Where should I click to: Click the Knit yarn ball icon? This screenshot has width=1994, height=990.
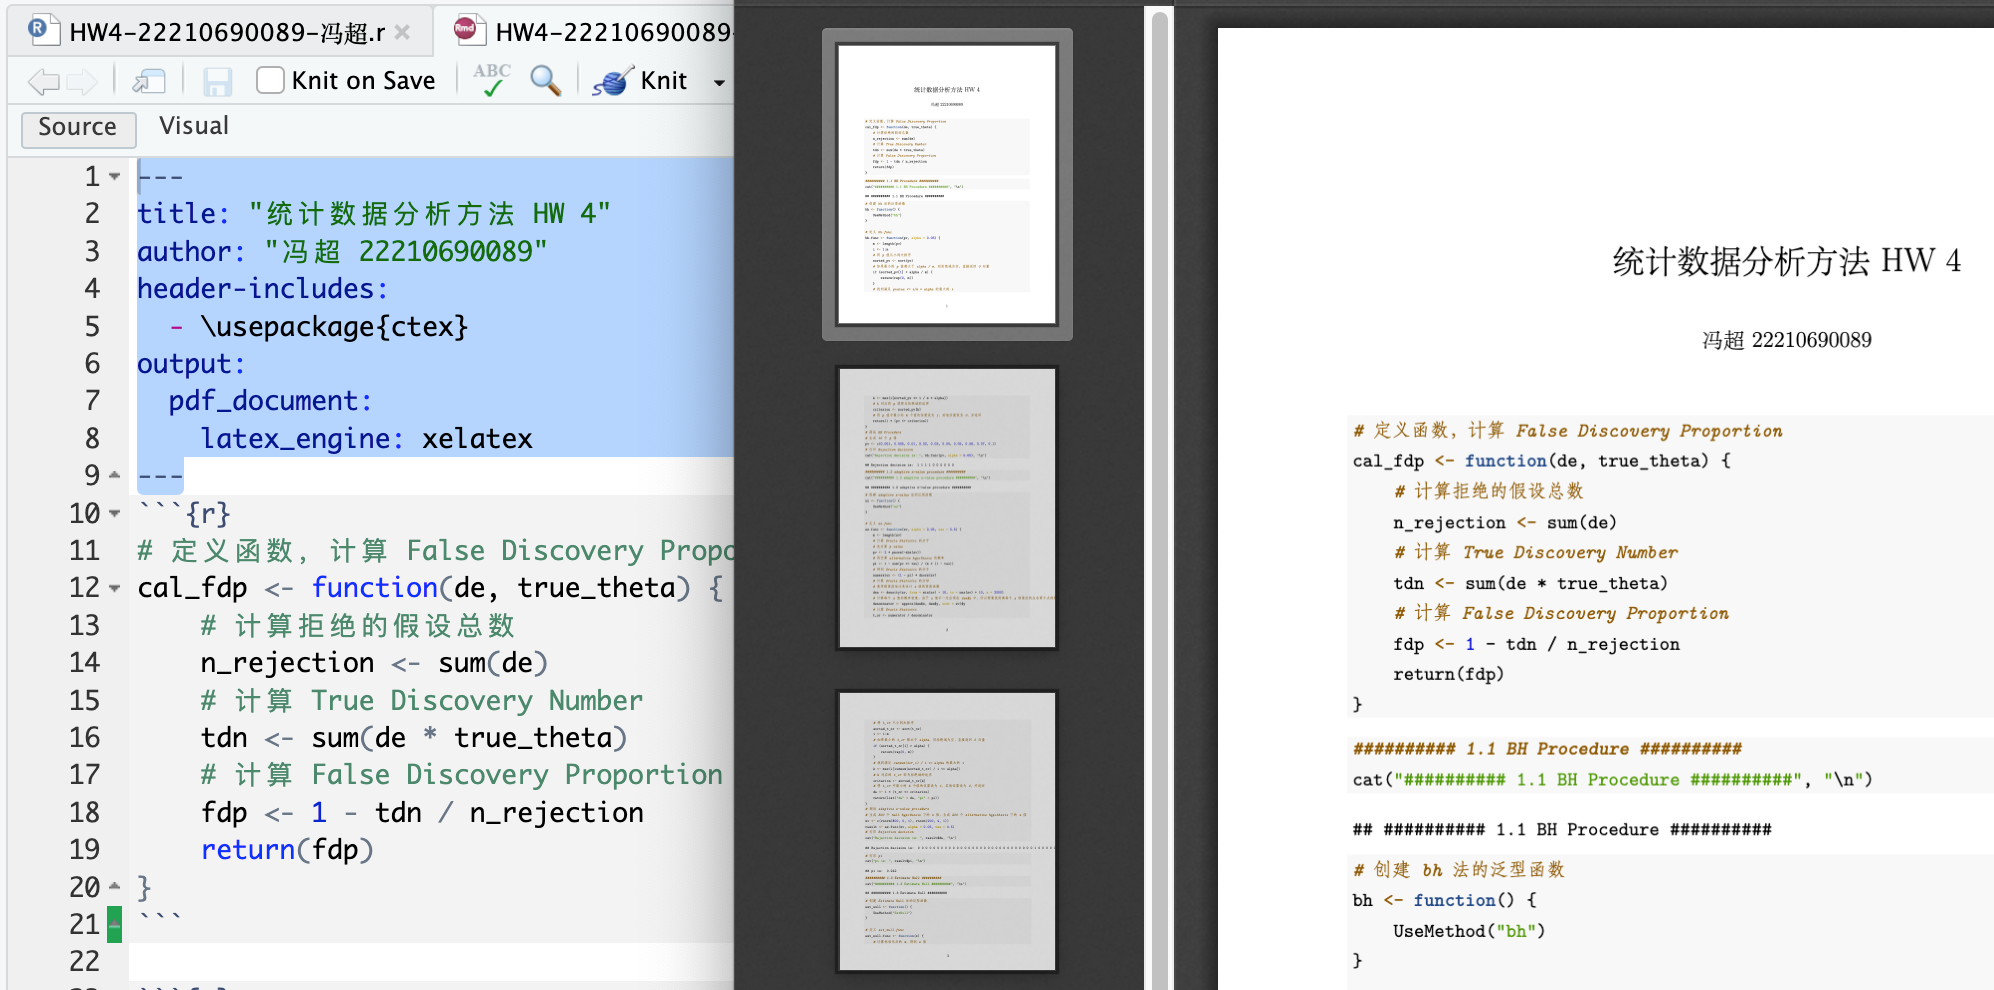612,81
